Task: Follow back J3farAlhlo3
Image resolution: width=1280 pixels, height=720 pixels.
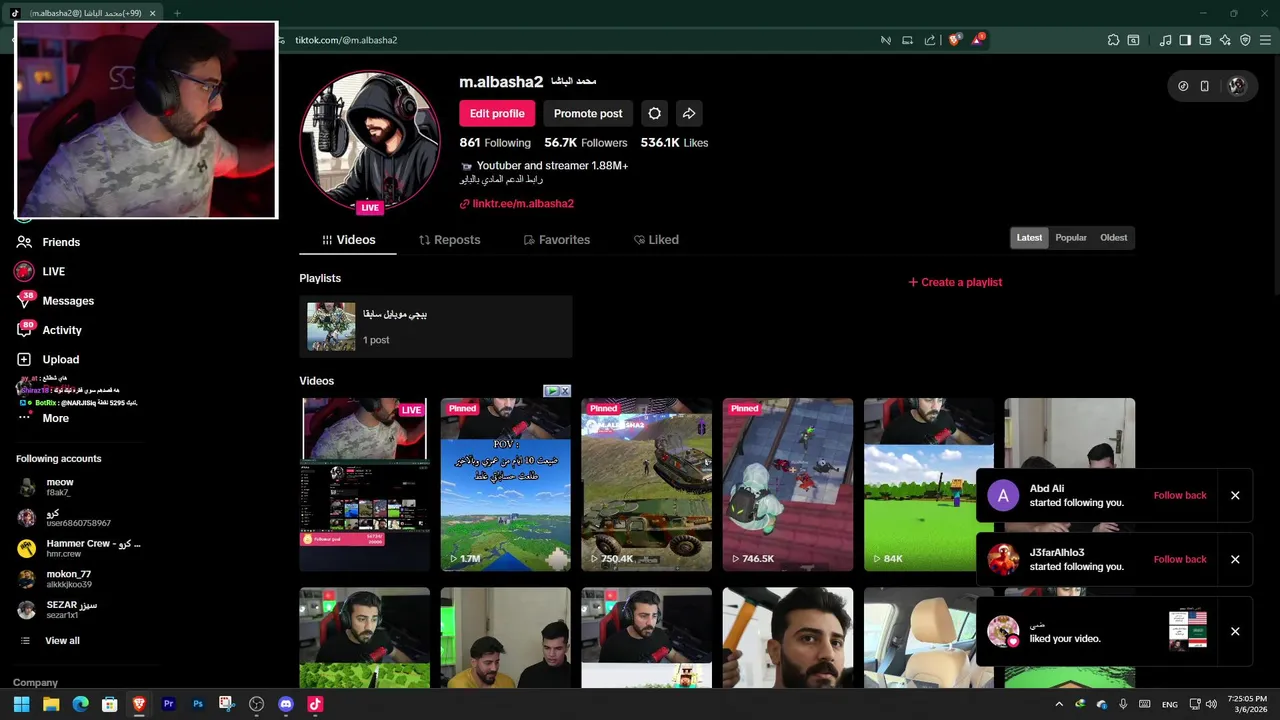Action: coord(1180,559)
